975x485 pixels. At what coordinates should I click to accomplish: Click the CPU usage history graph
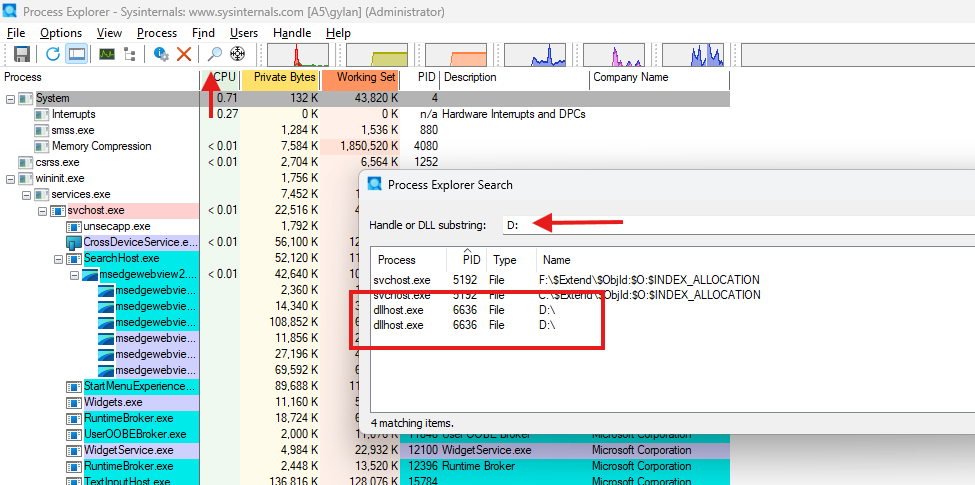coord(296,55)
